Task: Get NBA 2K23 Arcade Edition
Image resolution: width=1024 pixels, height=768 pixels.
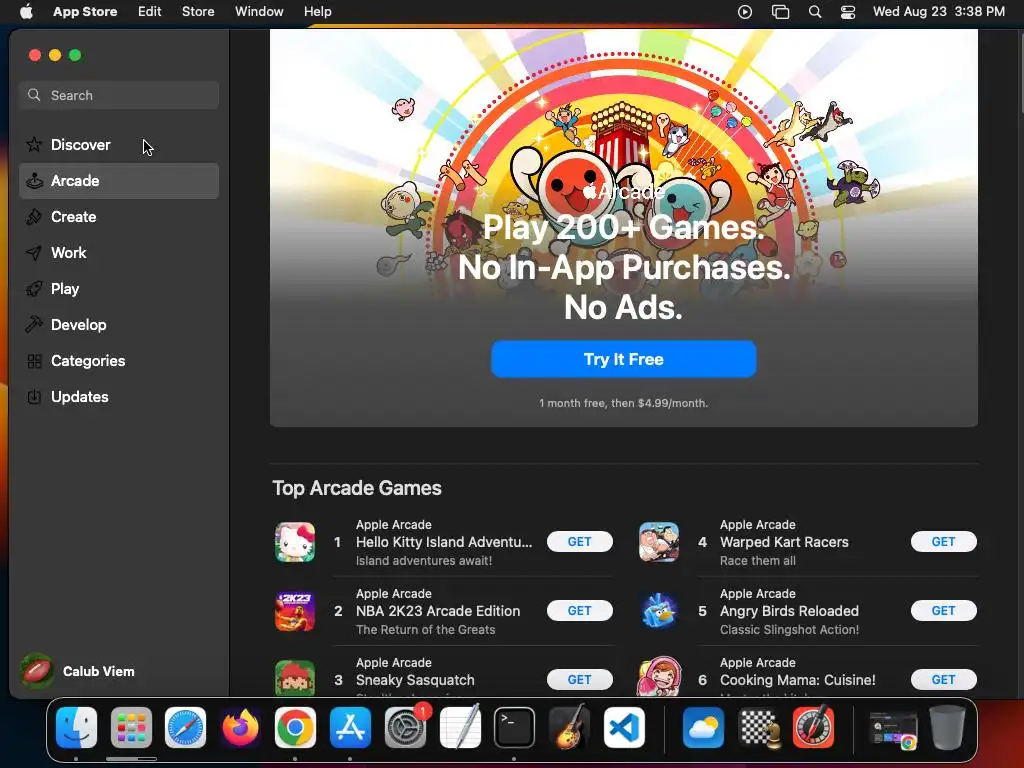Action: [579, 611]
